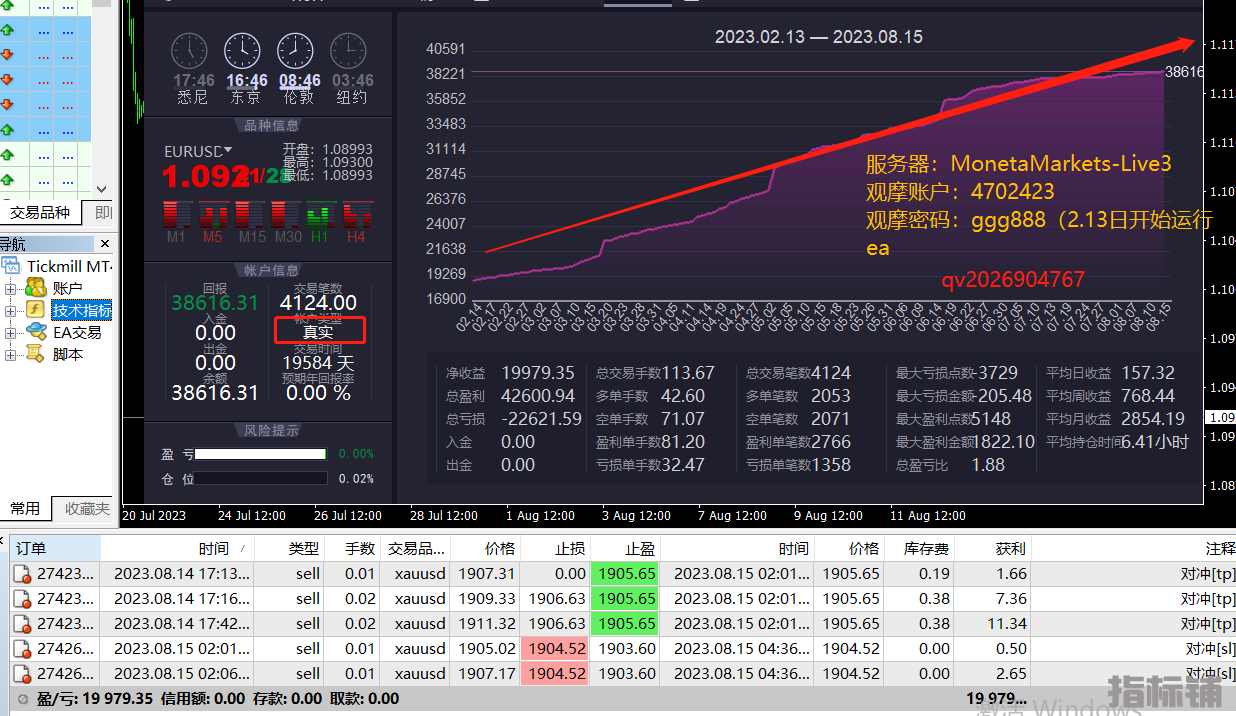
Task: Expand the 技术指标 tree node
Action: pyautogui.click(x=11, y=311)
